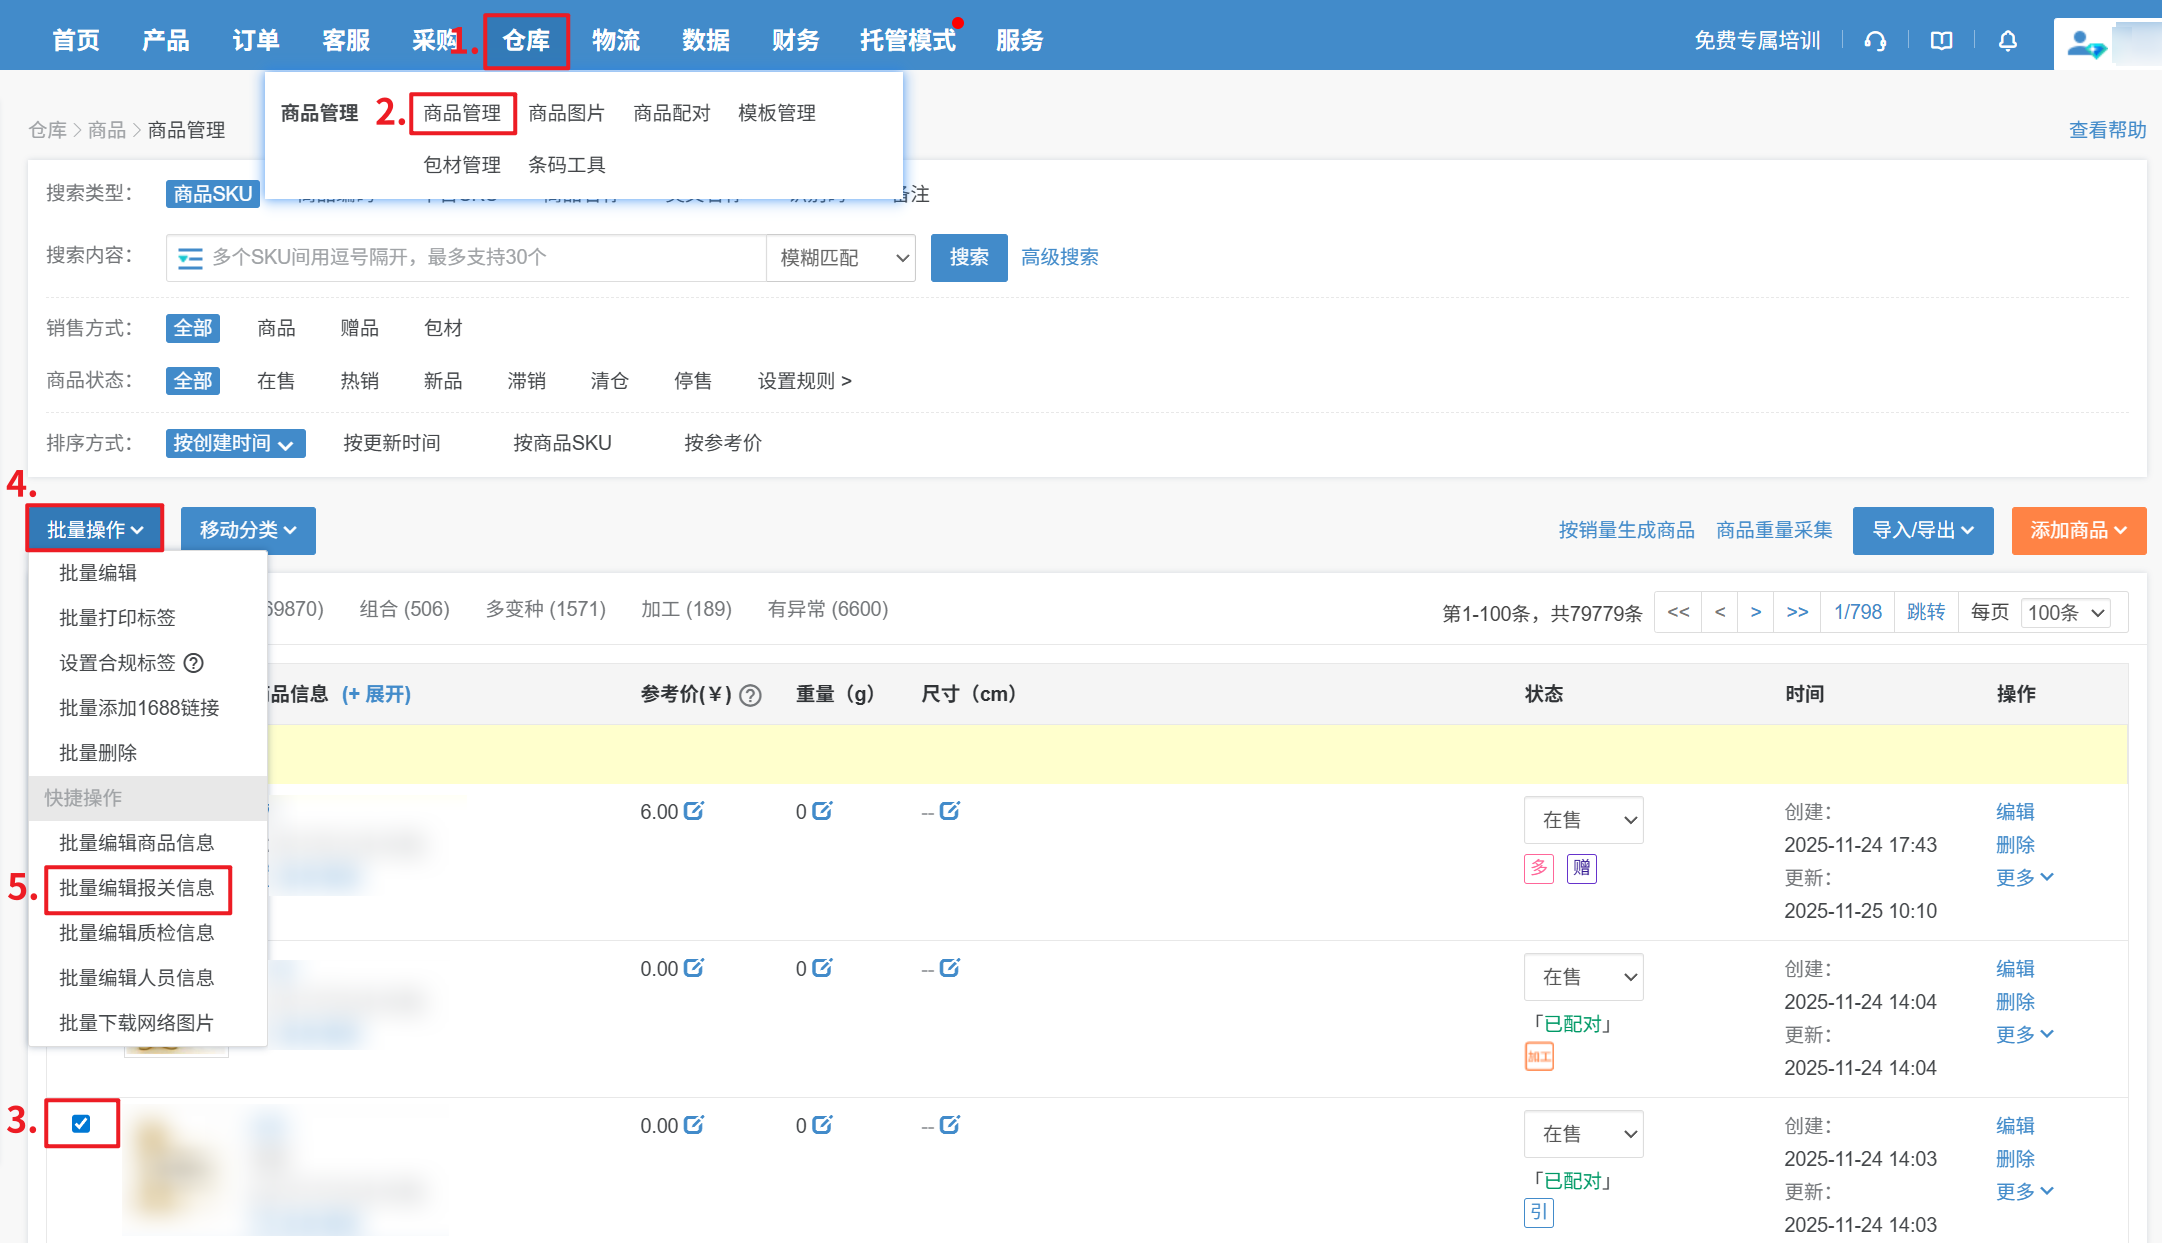The image size is (2162, 1243).
Task: Click the help icon next to 设置合规标签
Action: (194, 663)
